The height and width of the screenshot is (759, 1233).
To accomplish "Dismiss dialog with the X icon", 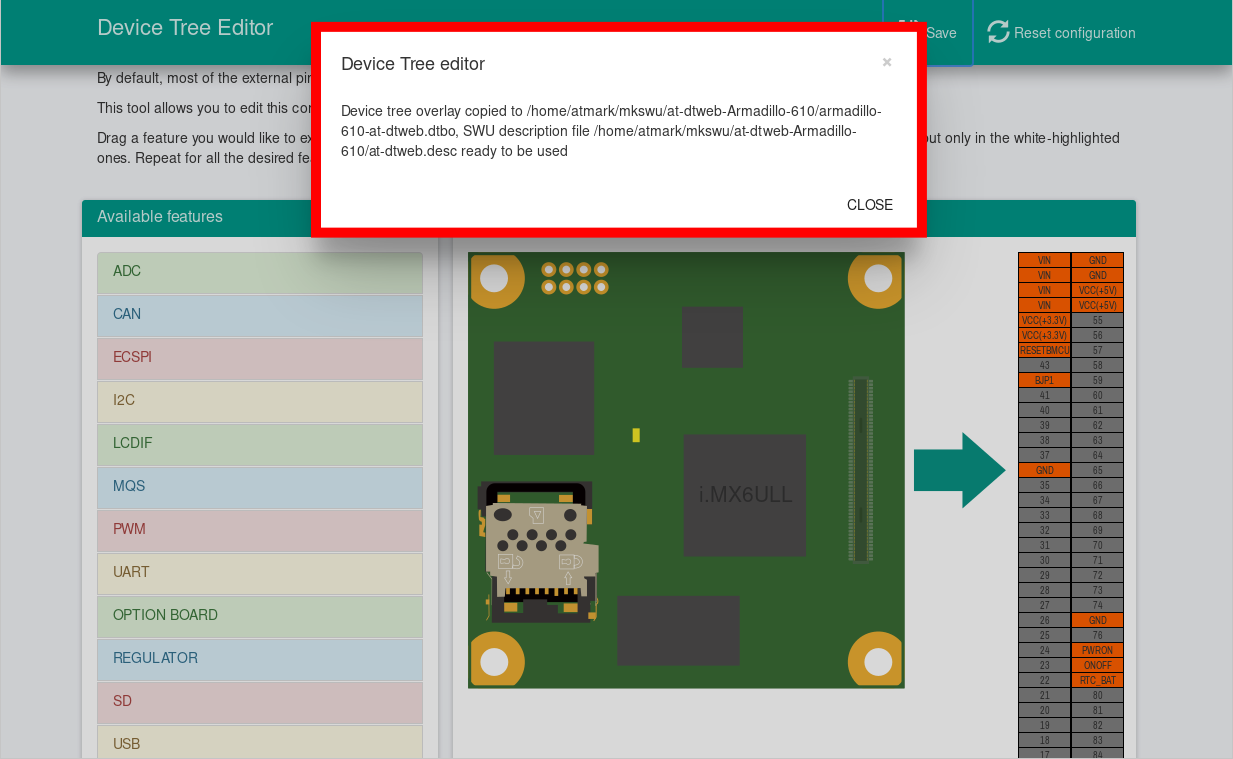I will (x=886, y=62).
